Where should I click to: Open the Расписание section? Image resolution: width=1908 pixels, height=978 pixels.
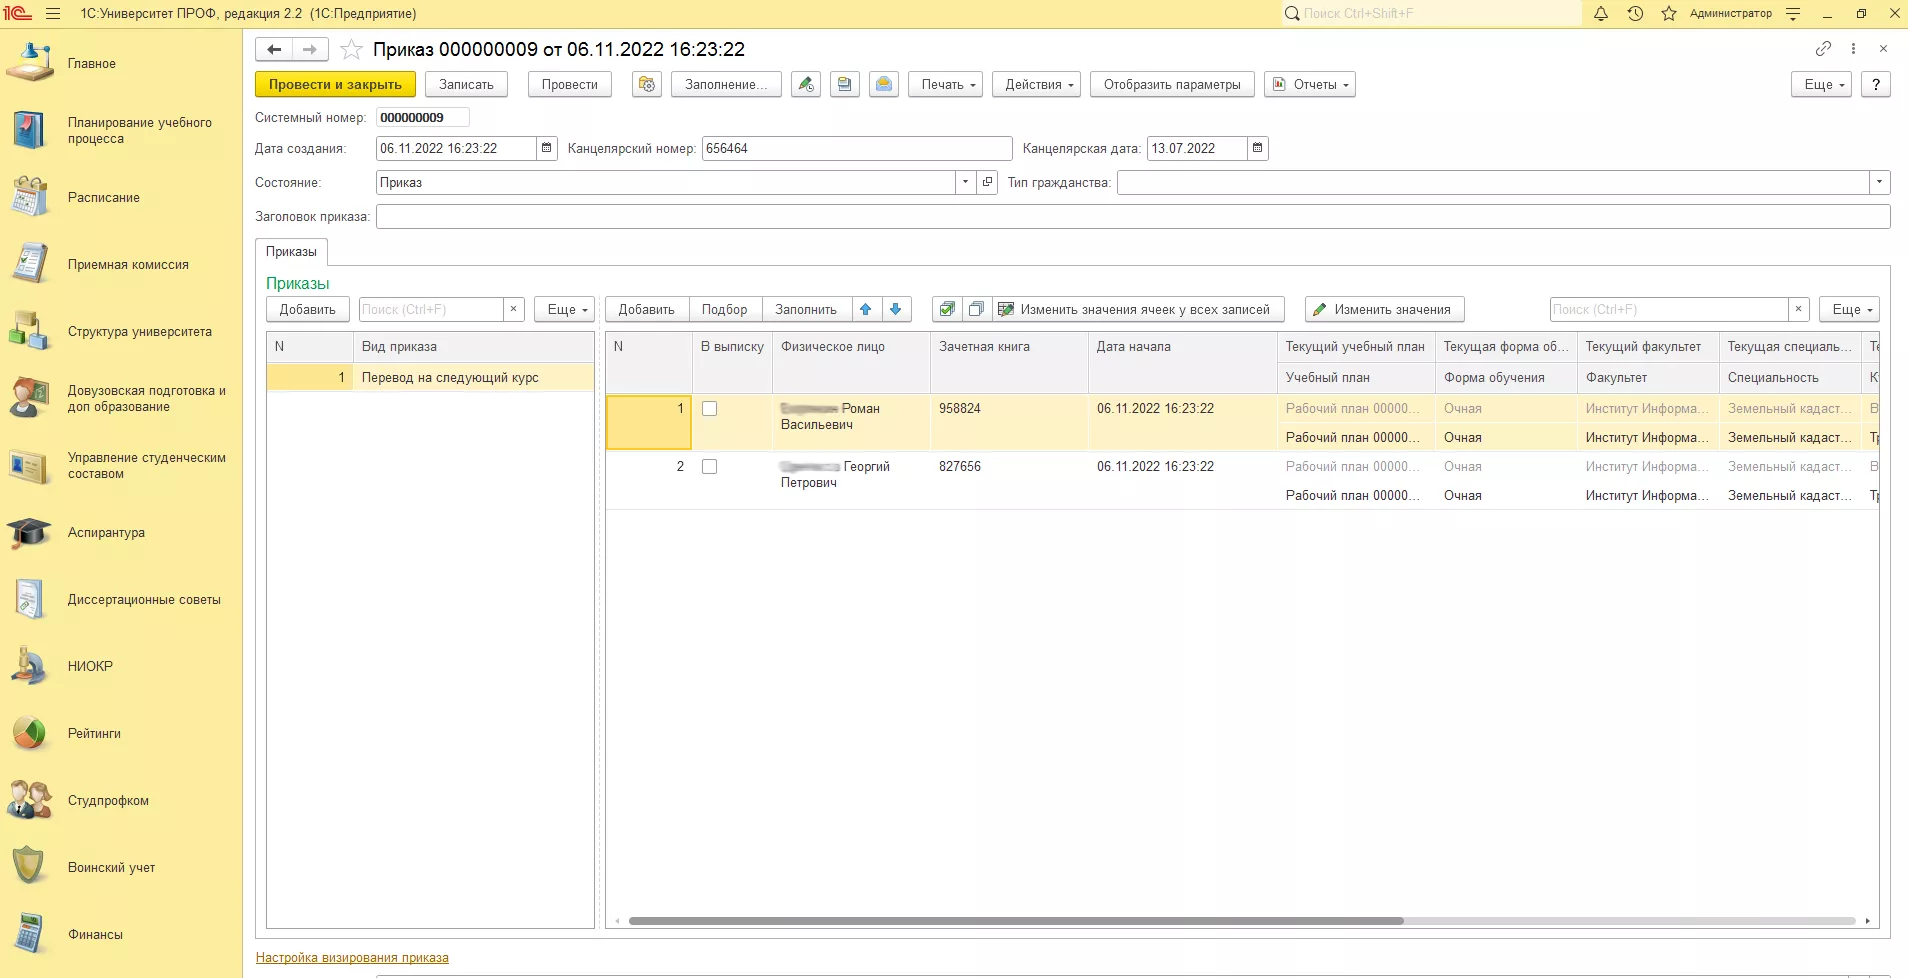pos(104,197)
